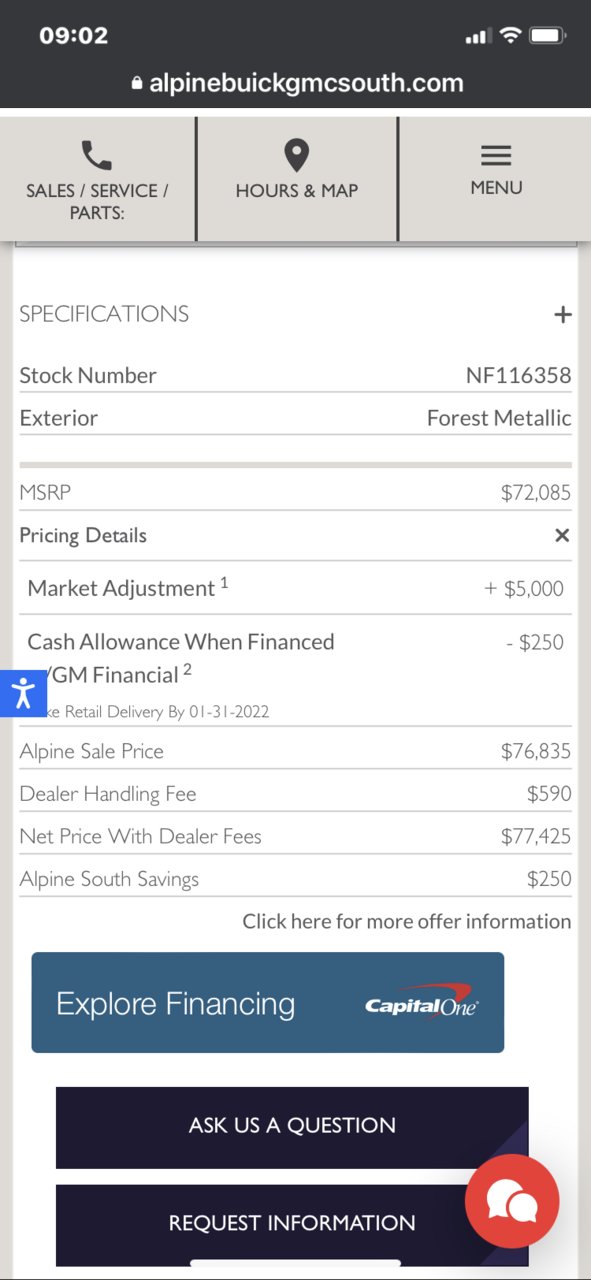
Task: Open the accessibility options icon
Action: [x=23, y=693]
